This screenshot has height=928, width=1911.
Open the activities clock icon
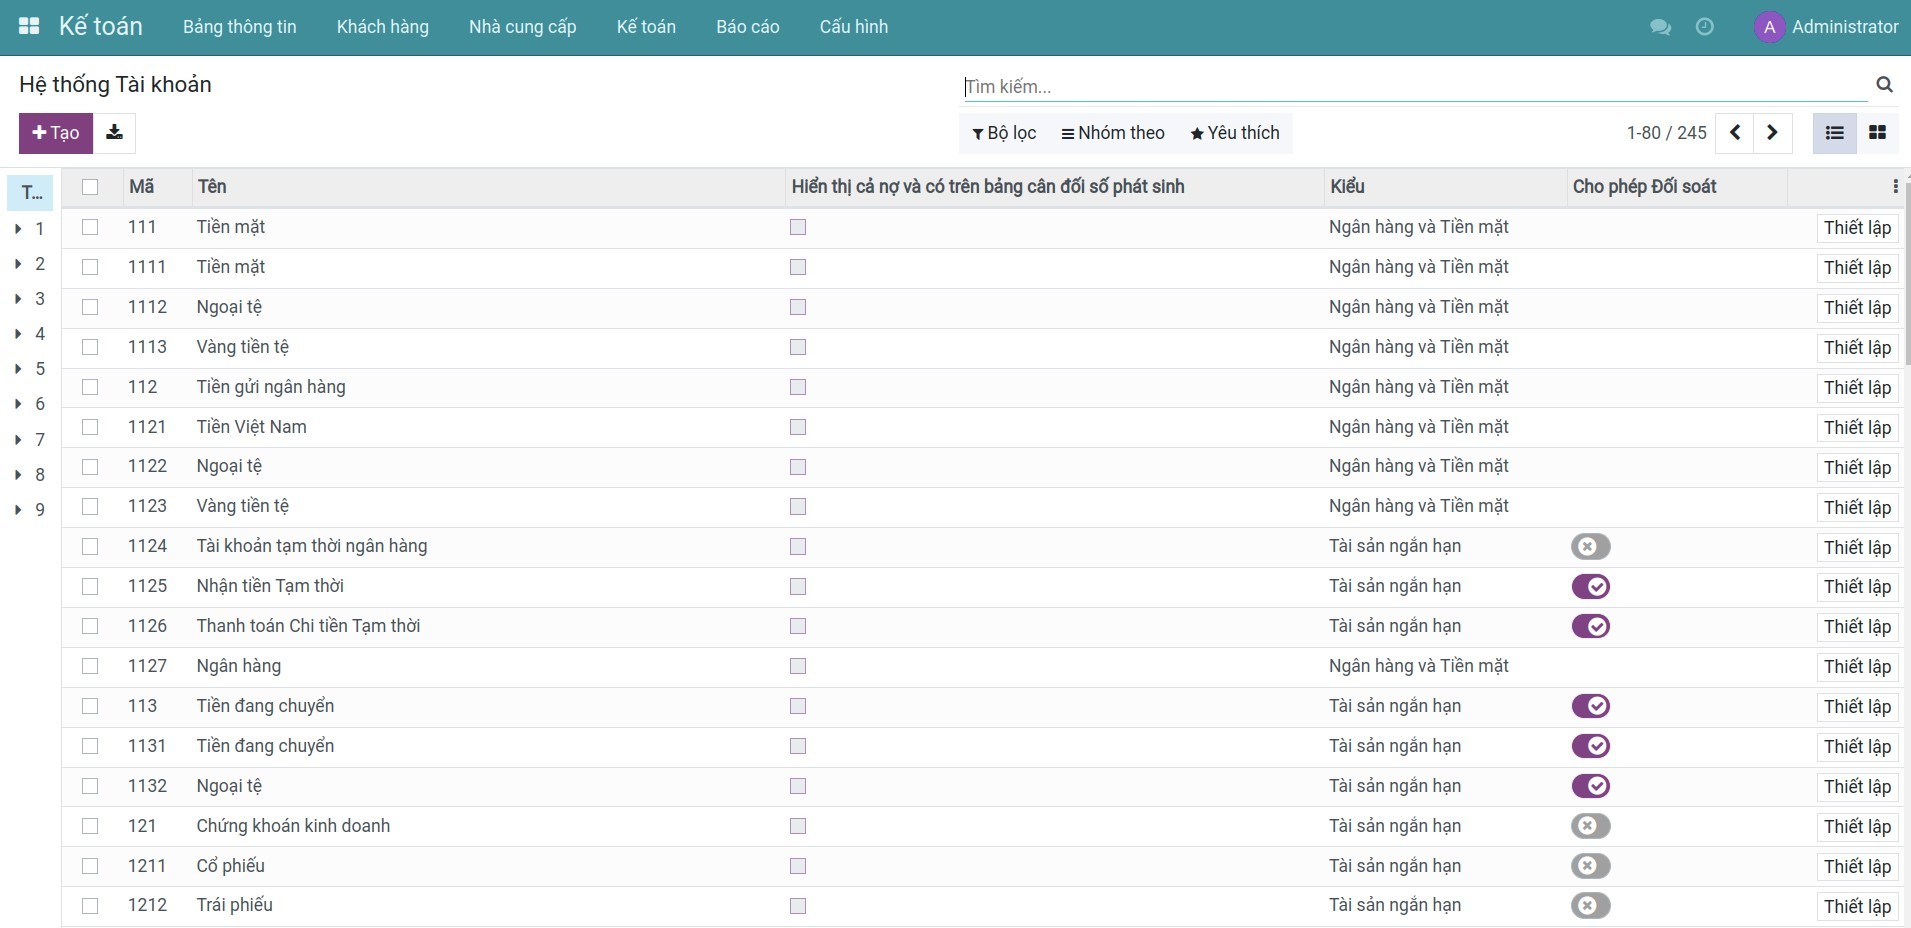[1705, 27]
